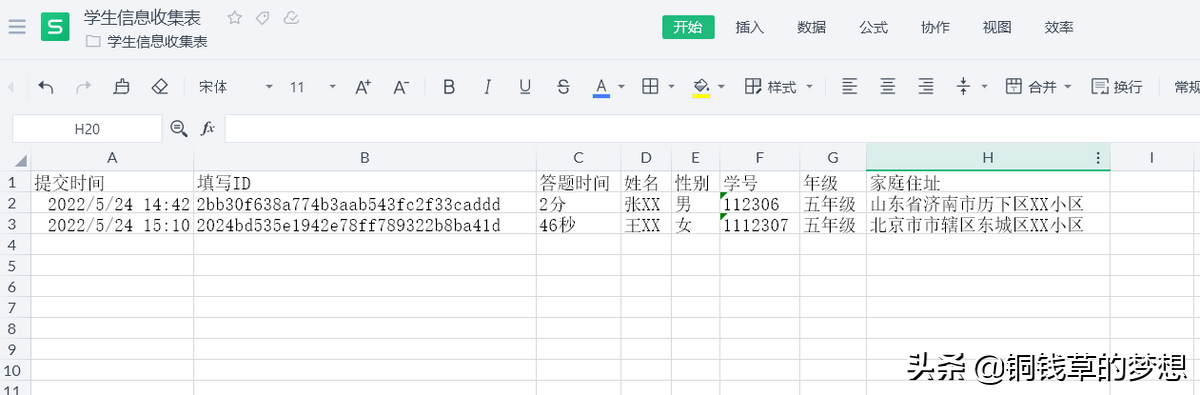The width and height of the screenshot is (1200, 395).
Task: Switch to the 视图 tab
Action: click(997, 27)
